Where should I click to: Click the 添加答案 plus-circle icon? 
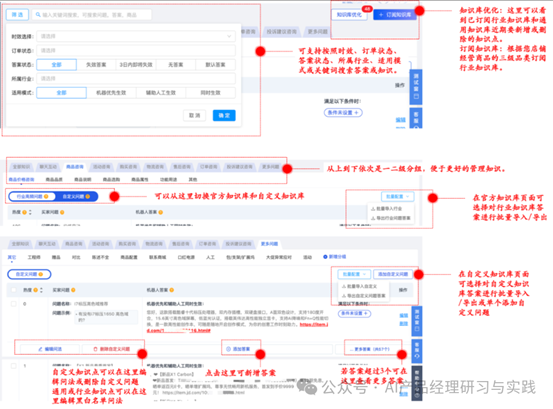point(228,349)
